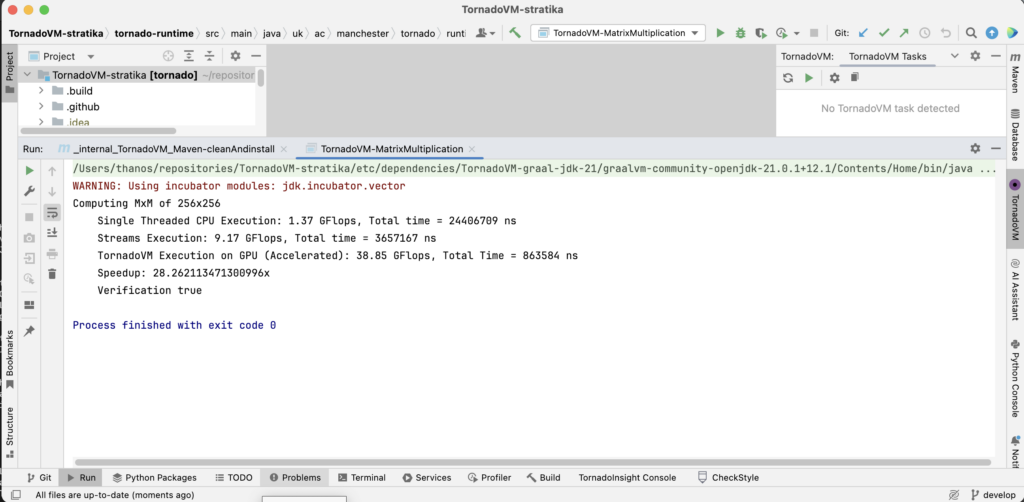
Task: Click the blue IDE update icon
Action: point(991,33)
